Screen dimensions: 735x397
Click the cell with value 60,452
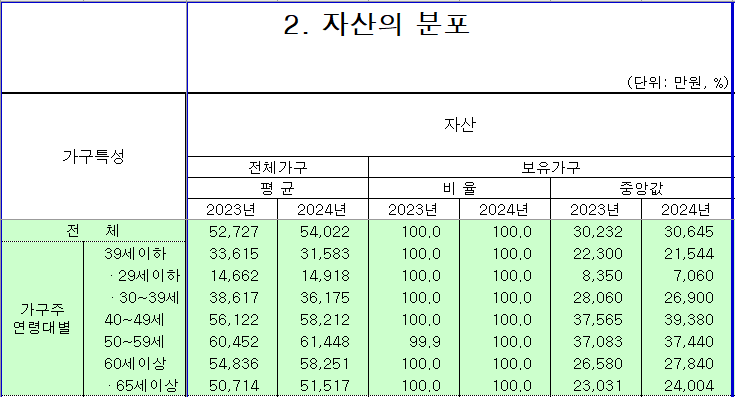pos(232,342)
